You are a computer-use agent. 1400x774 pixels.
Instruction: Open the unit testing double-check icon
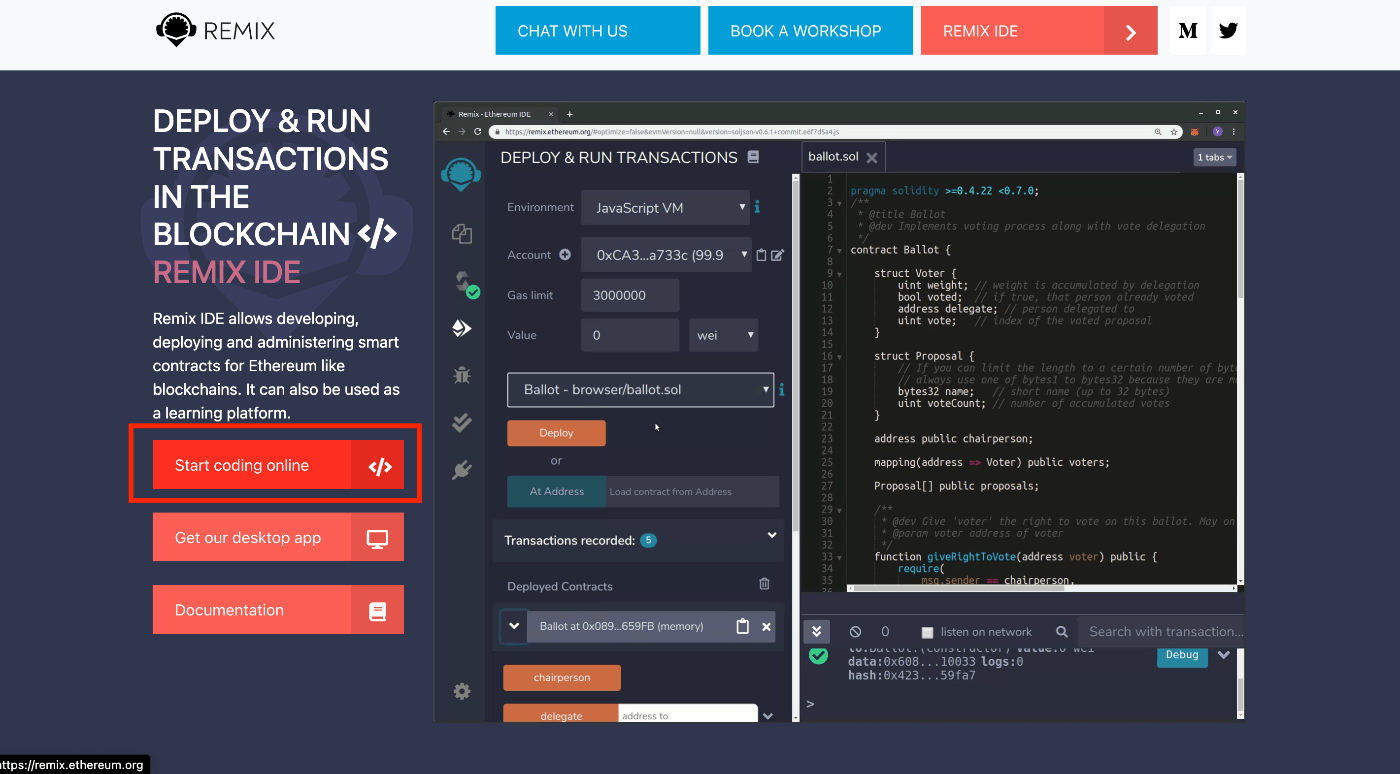pyautogui.click(x=461, y=423)
